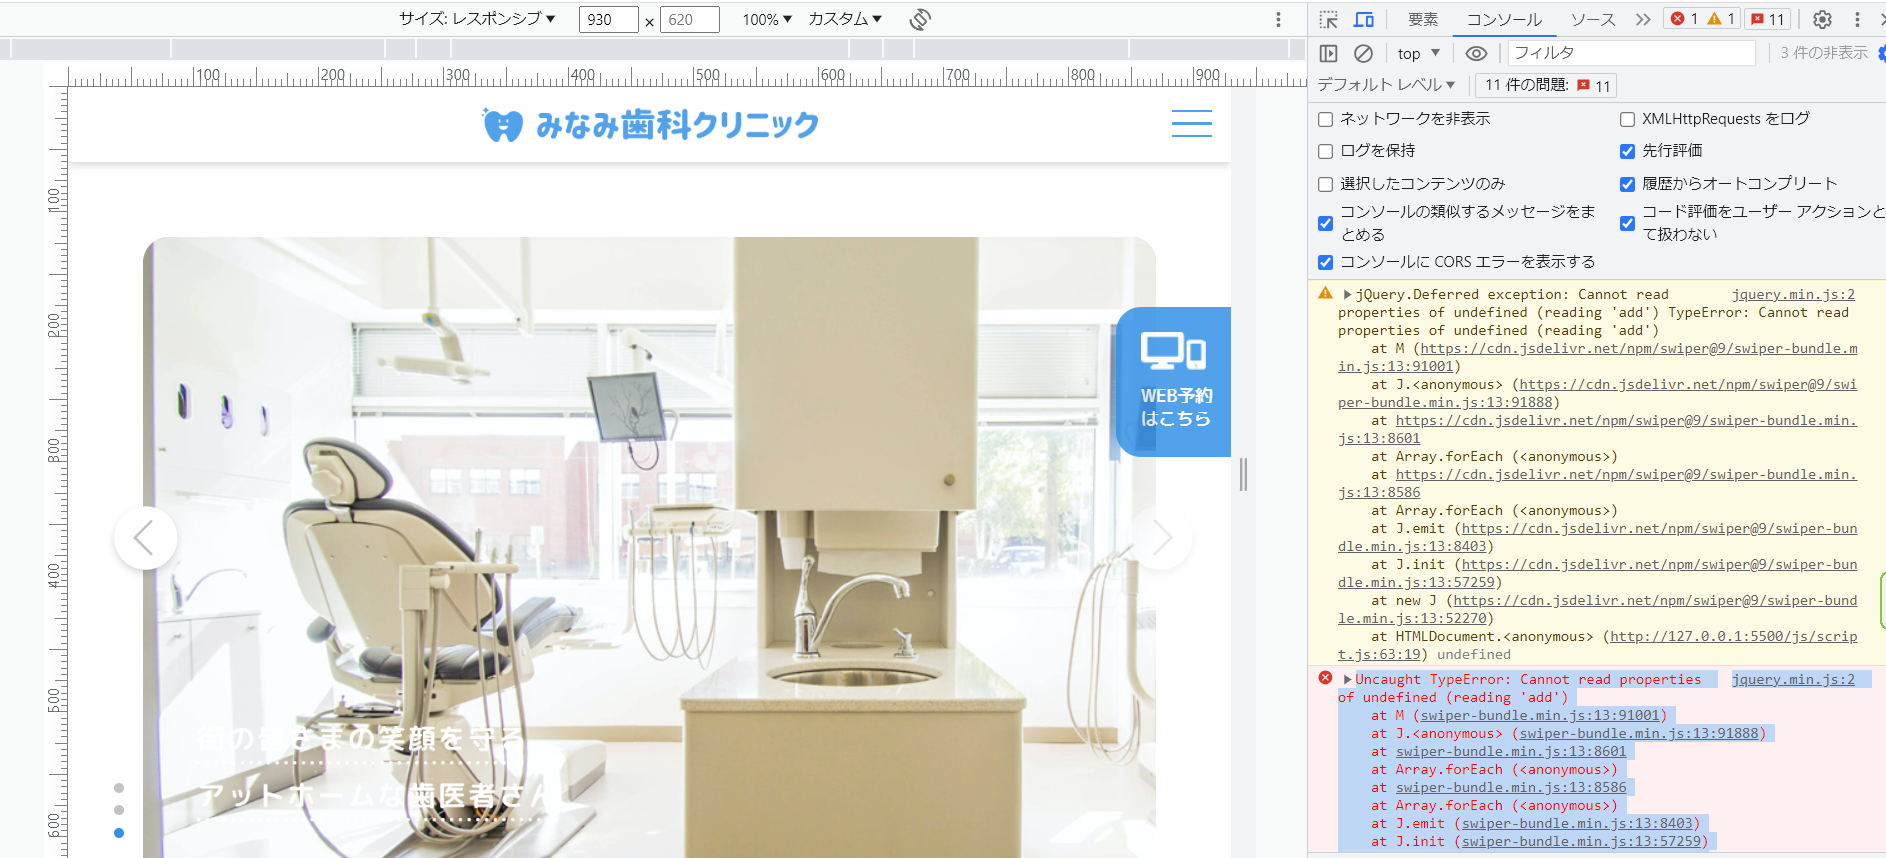Uncheck コード評価をユーザー アクション checkbox
1886x858 pixels.
(1627, 223)
